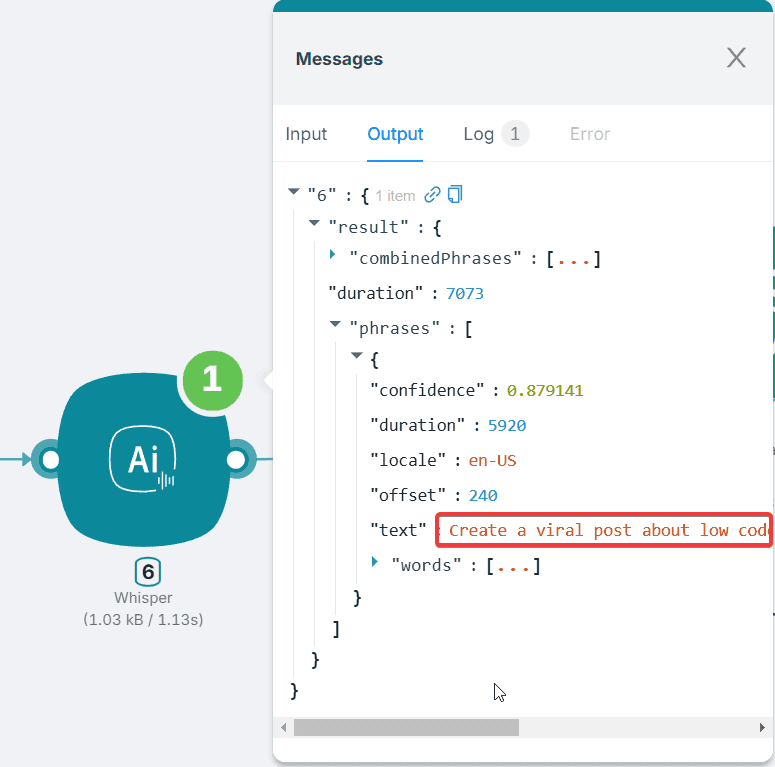Expand the "words" array
Image resolution: width=775 pixels, height=767 pixels.
(375, 563)
